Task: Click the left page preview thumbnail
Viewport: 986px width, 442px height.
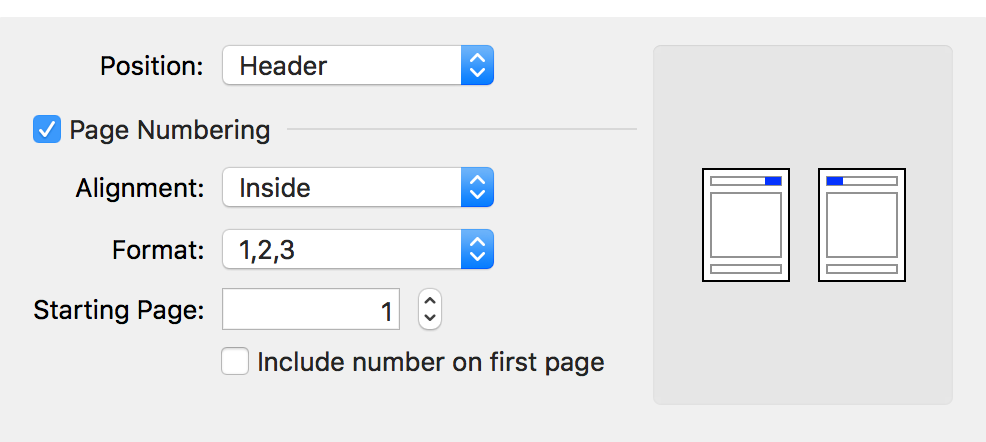Action: click(x=746, y=225)
